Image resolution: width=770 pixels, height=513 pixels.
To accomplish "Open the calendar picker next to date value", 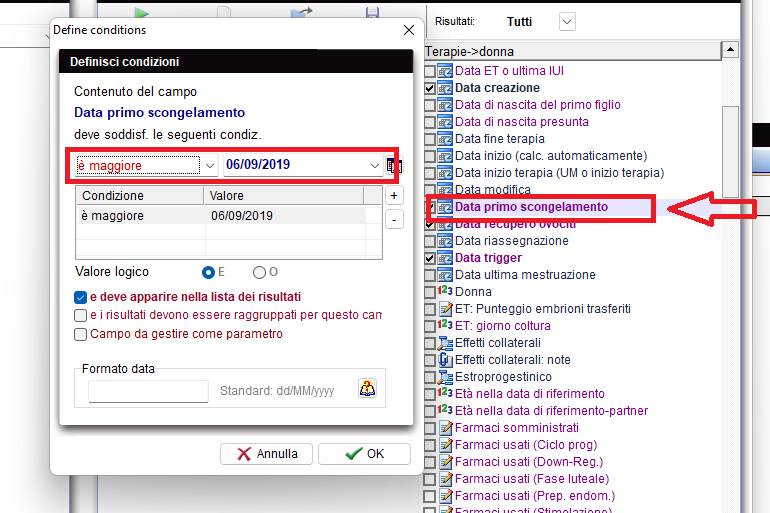I will pos(394,165).
